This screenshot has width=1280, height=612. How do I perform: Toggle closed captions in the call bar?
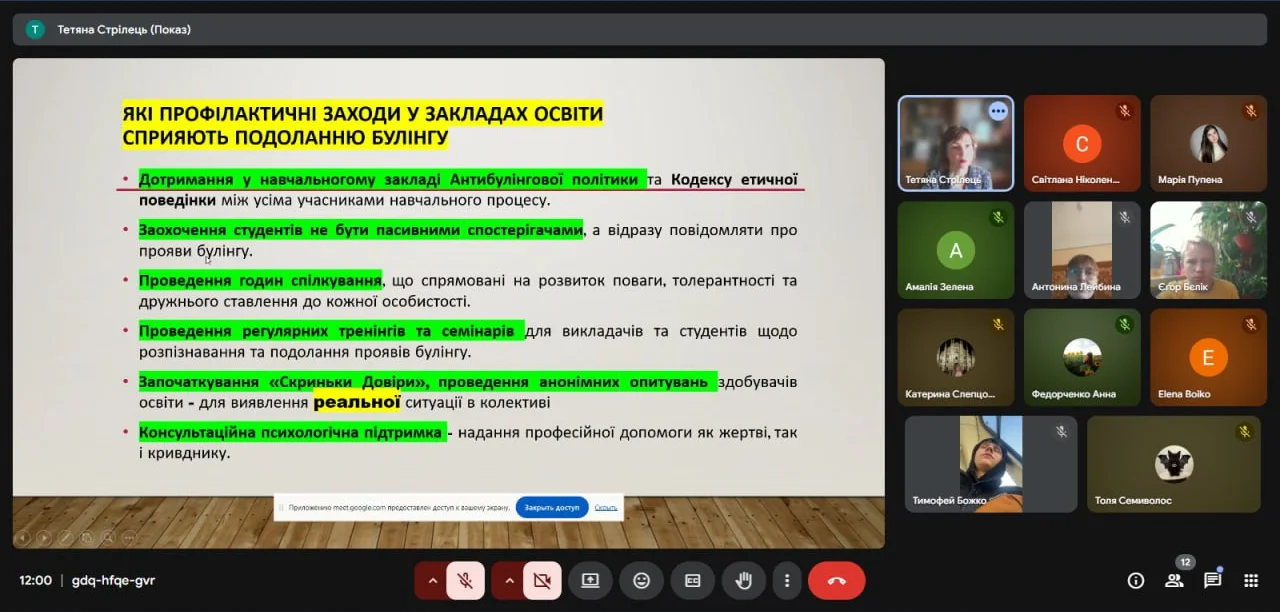692,580
